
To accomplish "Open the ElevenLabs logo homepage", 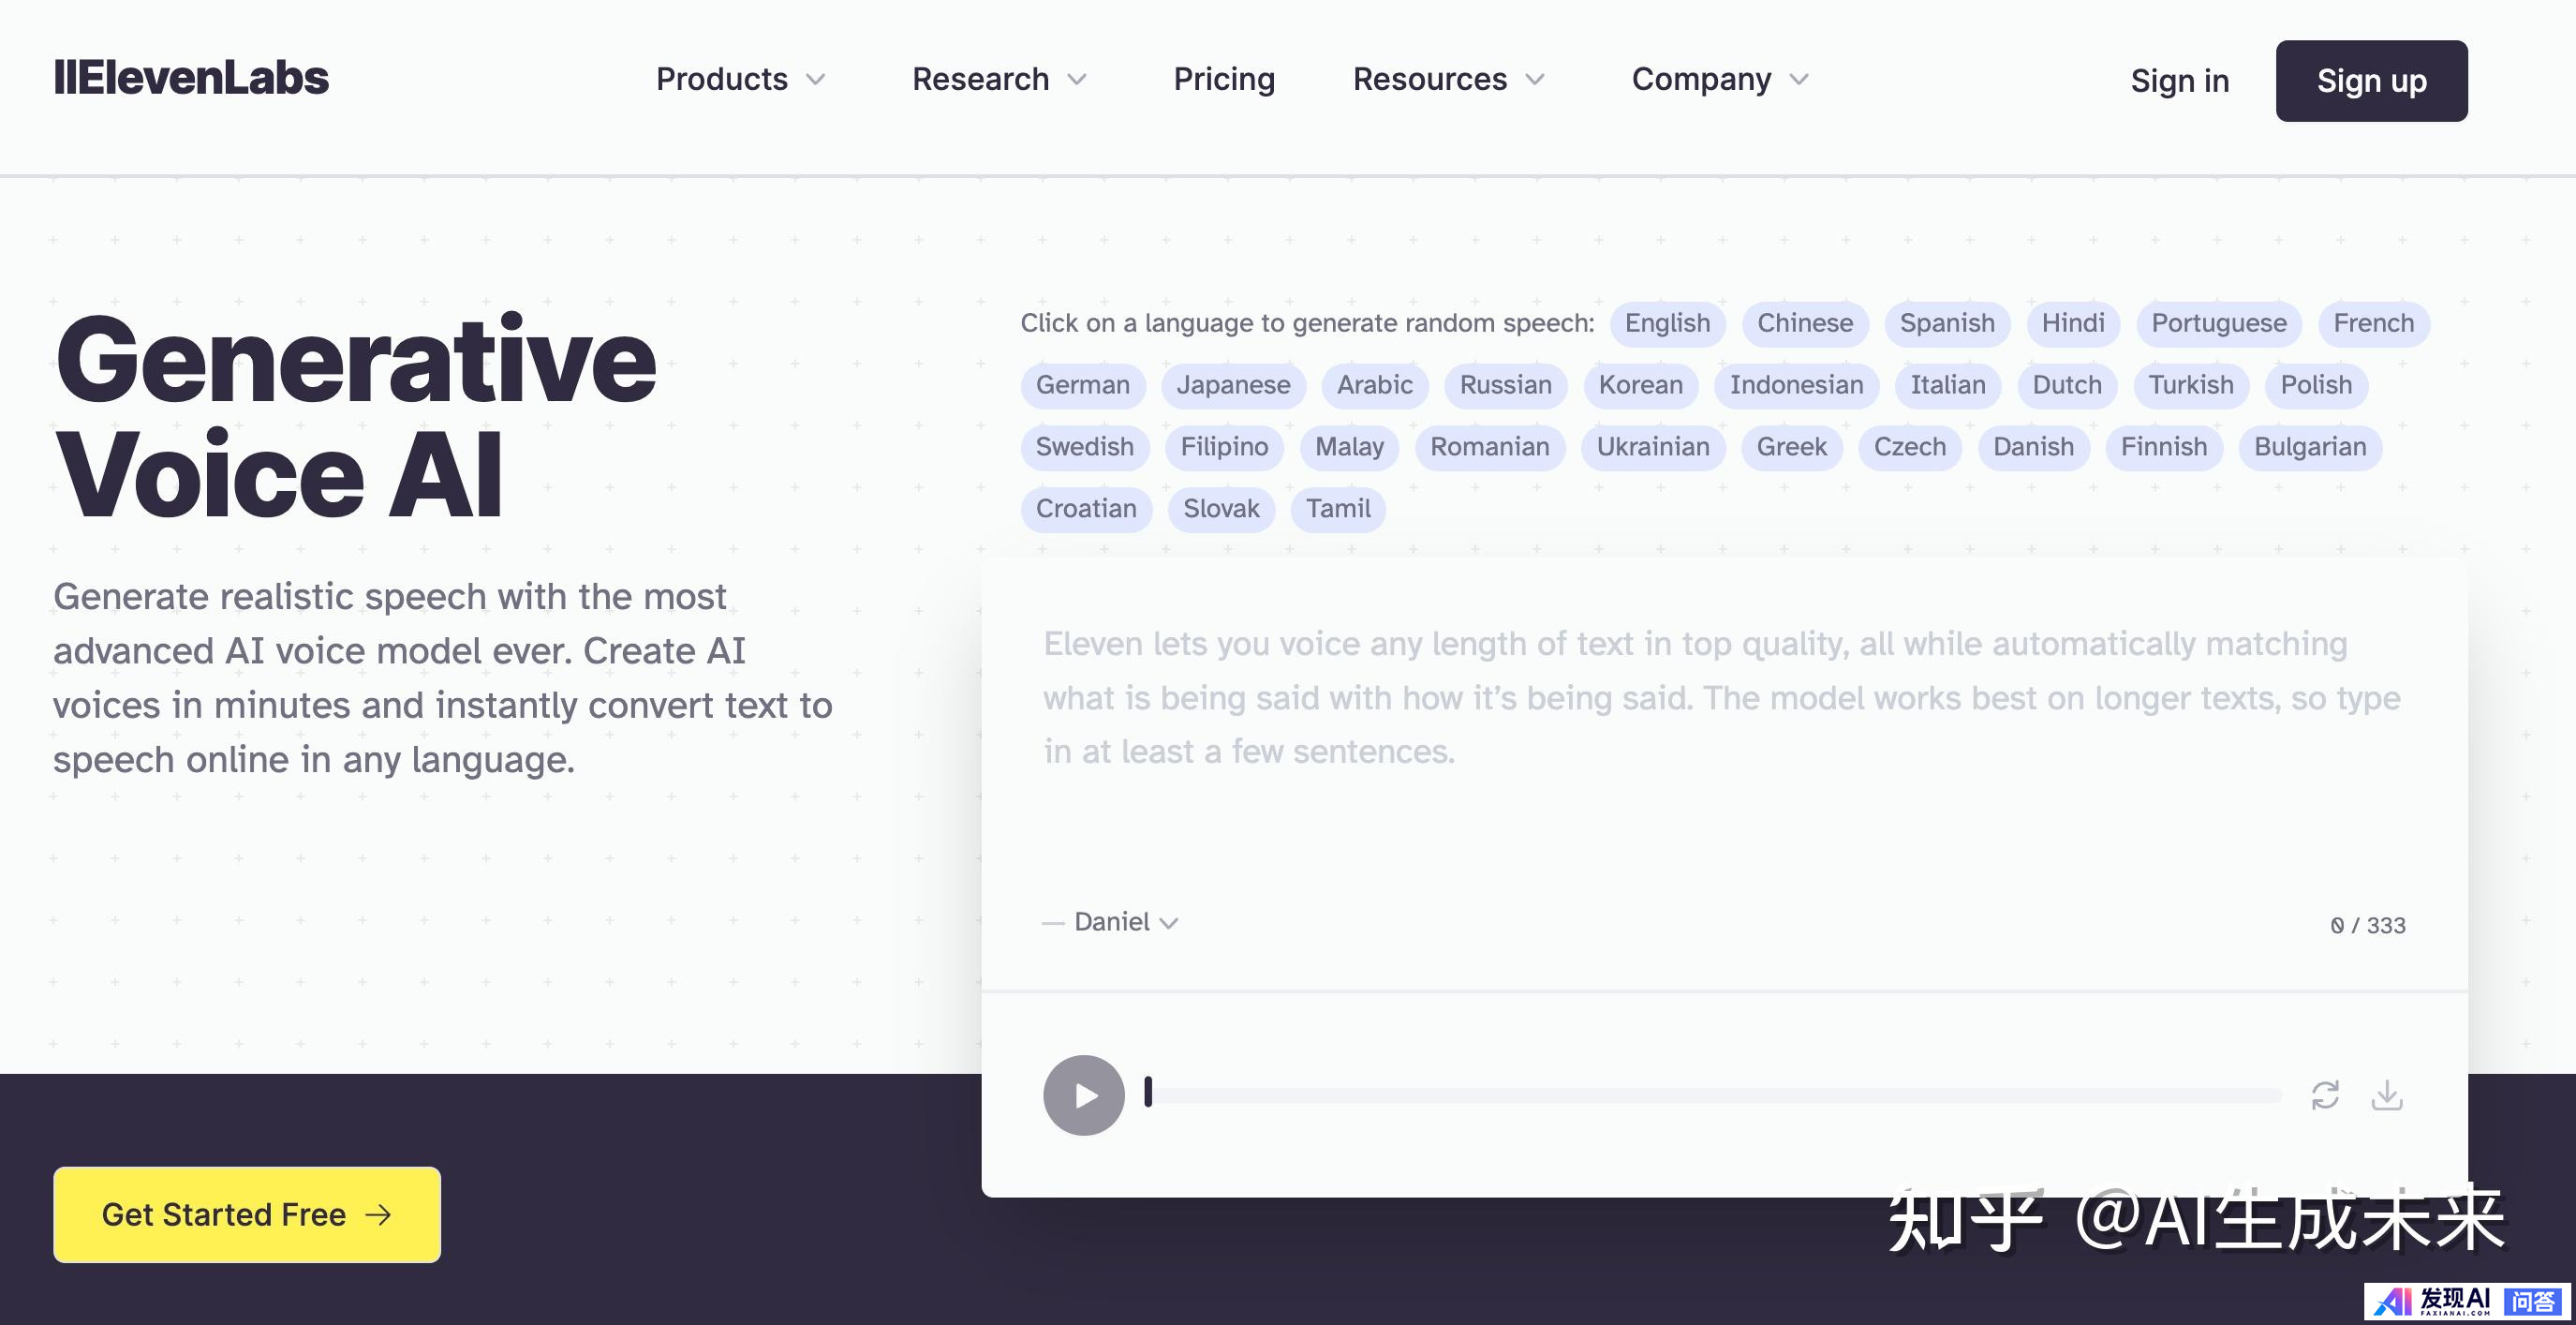I will [x=191, y=78].
